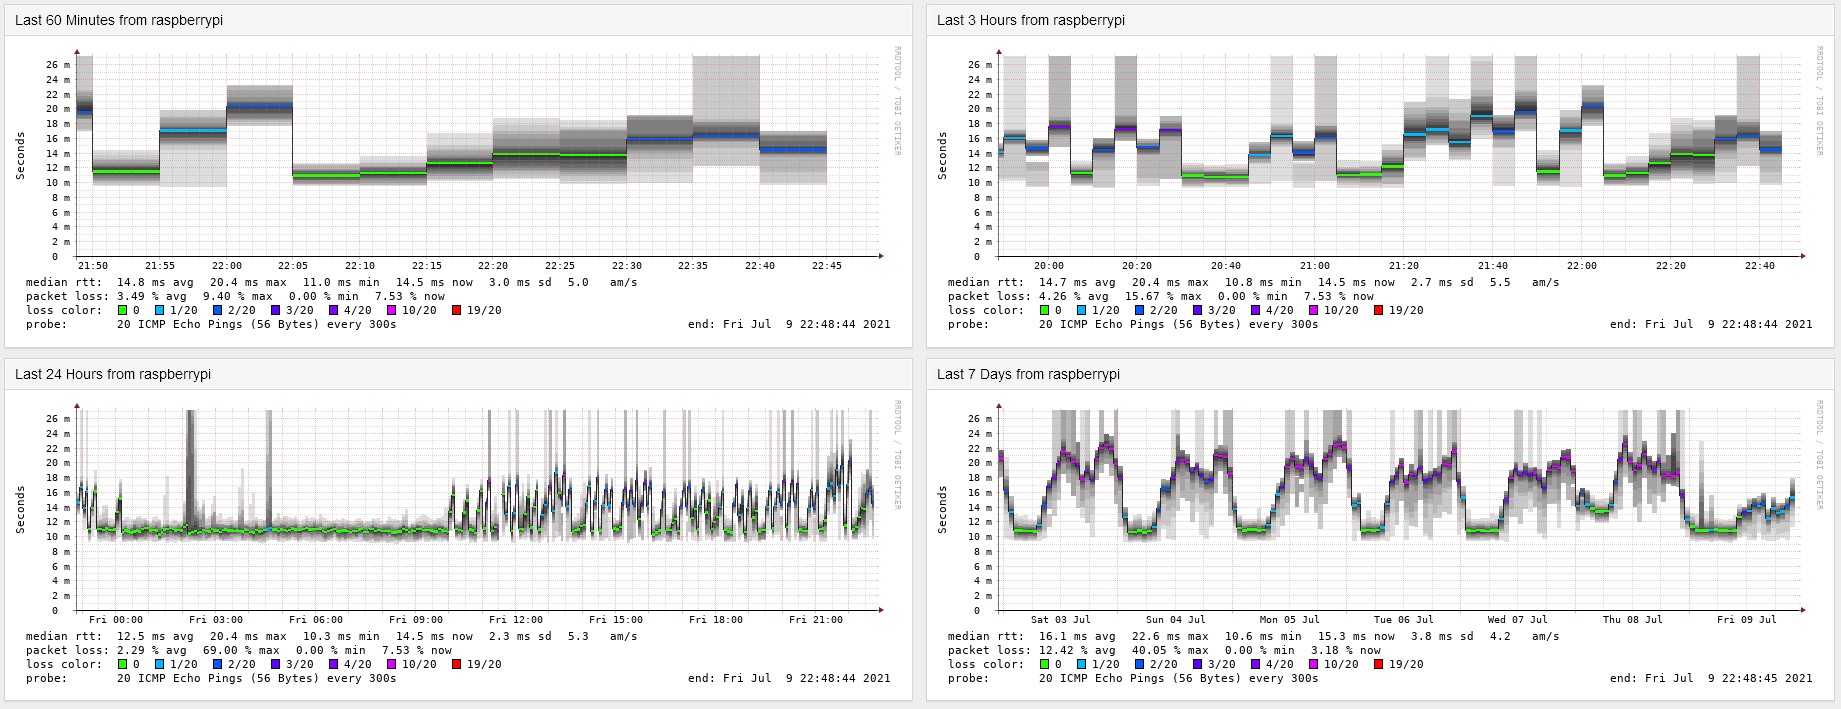Click 'Mon 05 Jul' label on 7 Days graph
The image size is (1841, 709).
pos(1289,620)
